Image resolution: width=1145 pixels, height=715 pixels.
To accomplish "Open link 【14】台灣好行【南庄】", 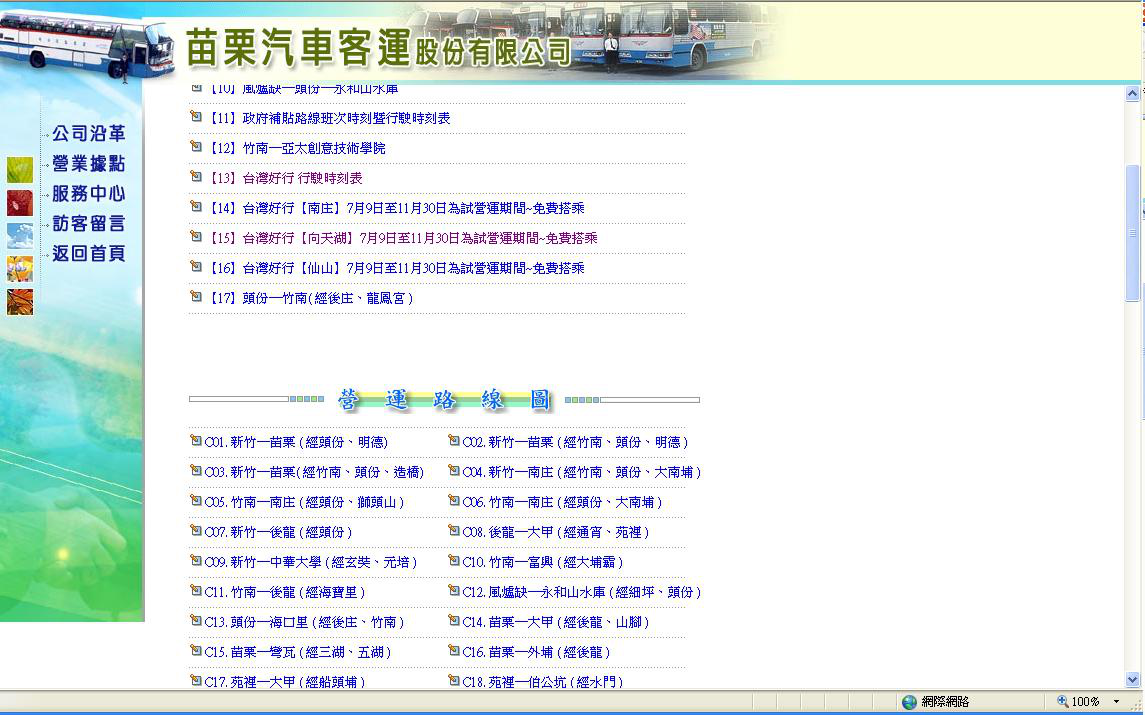I will (396, 208).
